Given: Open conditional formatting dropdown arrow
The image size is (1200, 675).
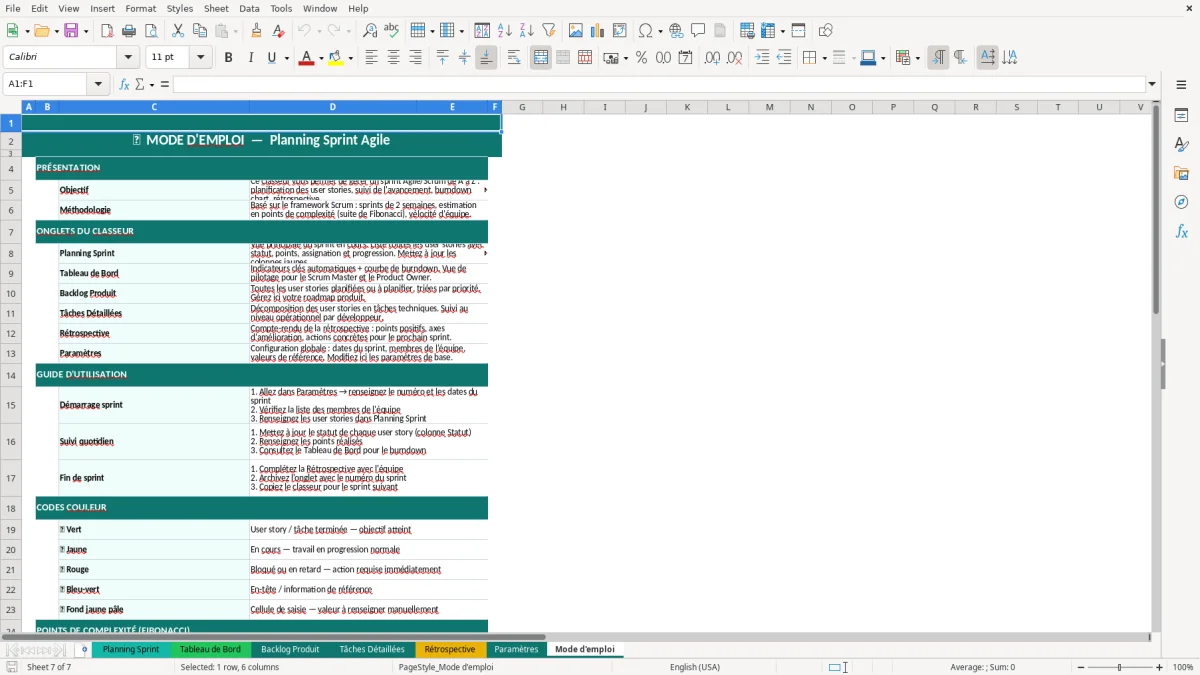Looking at the screenshot, I should click(916, 58).
